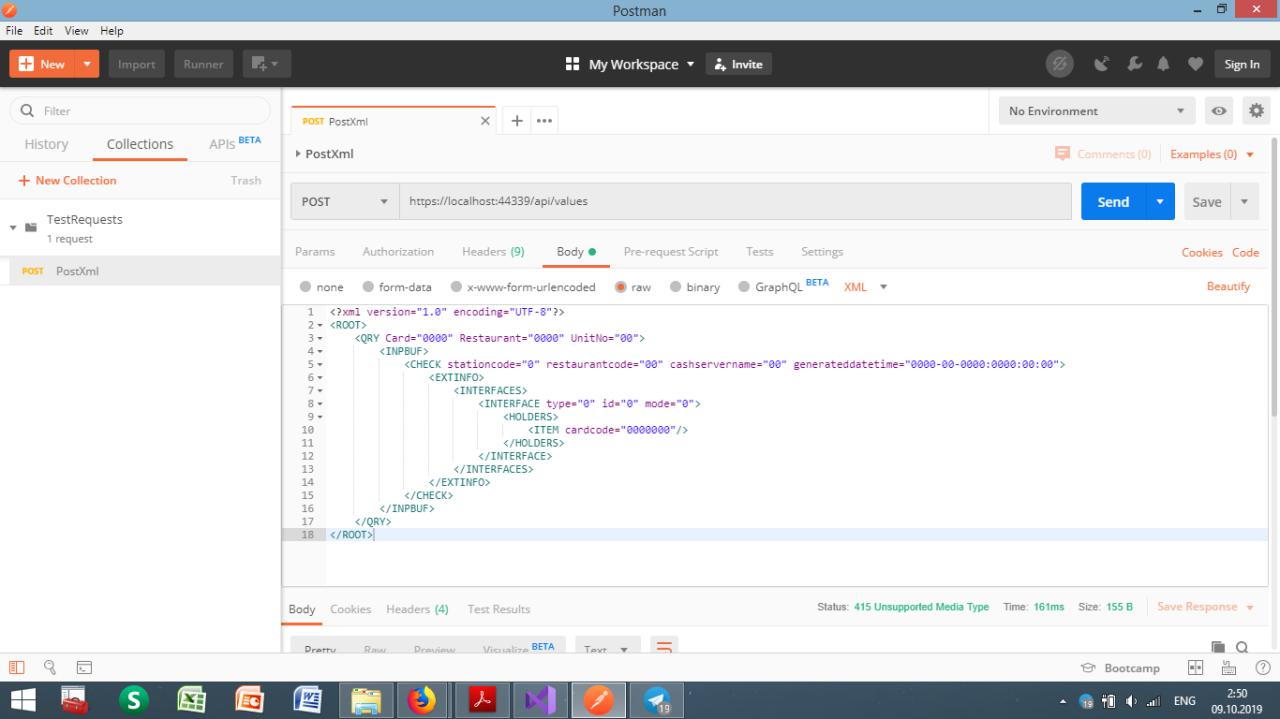Click the wrap lines icon in response
The height and width of the screenshot is (719, 1280).
[x=664, y=647]
